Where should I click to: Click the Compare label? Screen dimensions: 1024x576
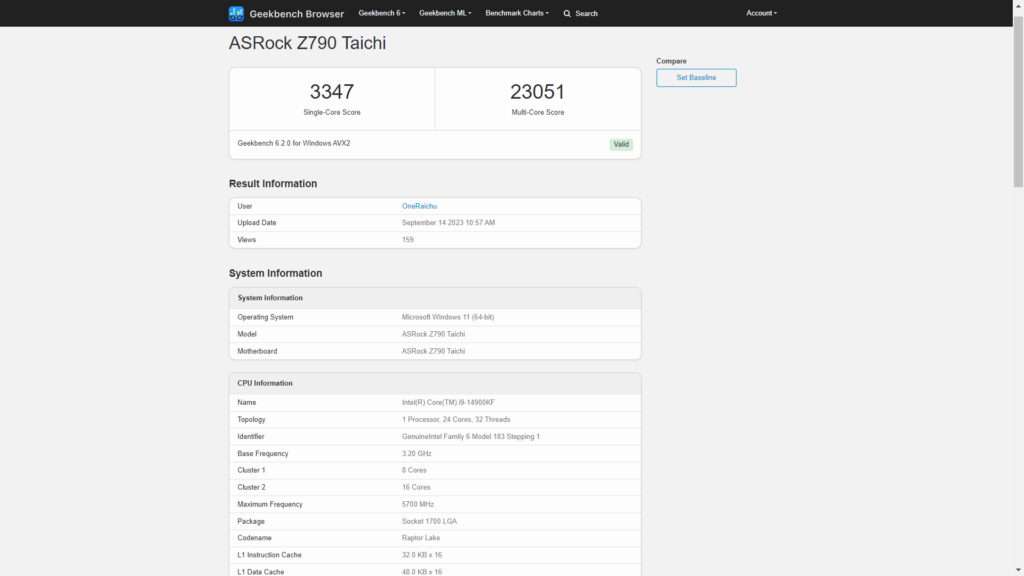tap(671, 61)
